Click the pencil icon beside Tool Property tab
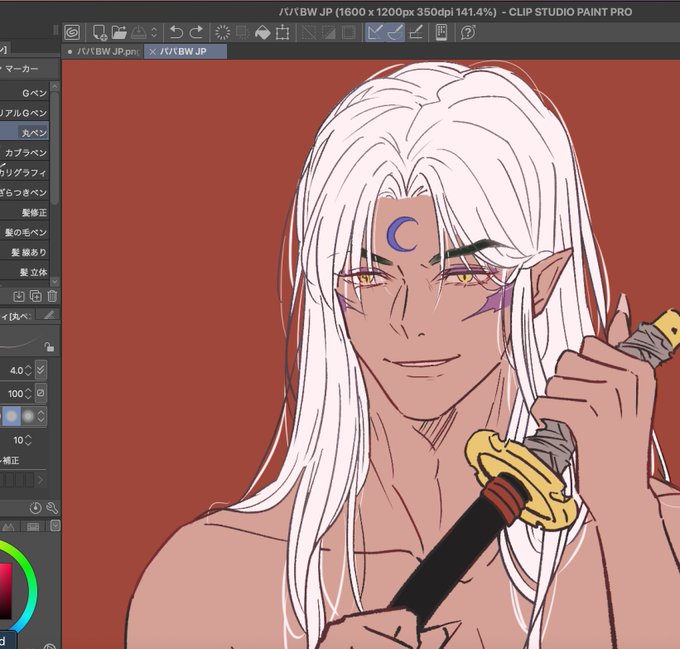The width and height of the screenshot is (680, 649). (x=49, y=315)
